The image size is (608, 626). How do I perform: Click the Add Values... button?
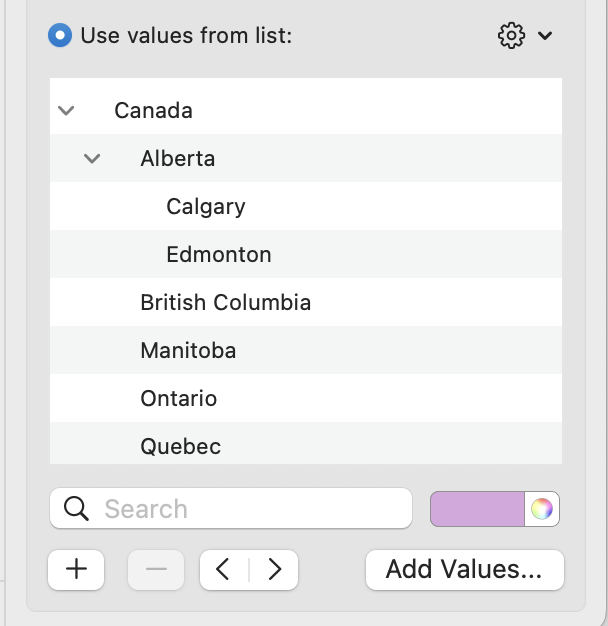[464, 569]
